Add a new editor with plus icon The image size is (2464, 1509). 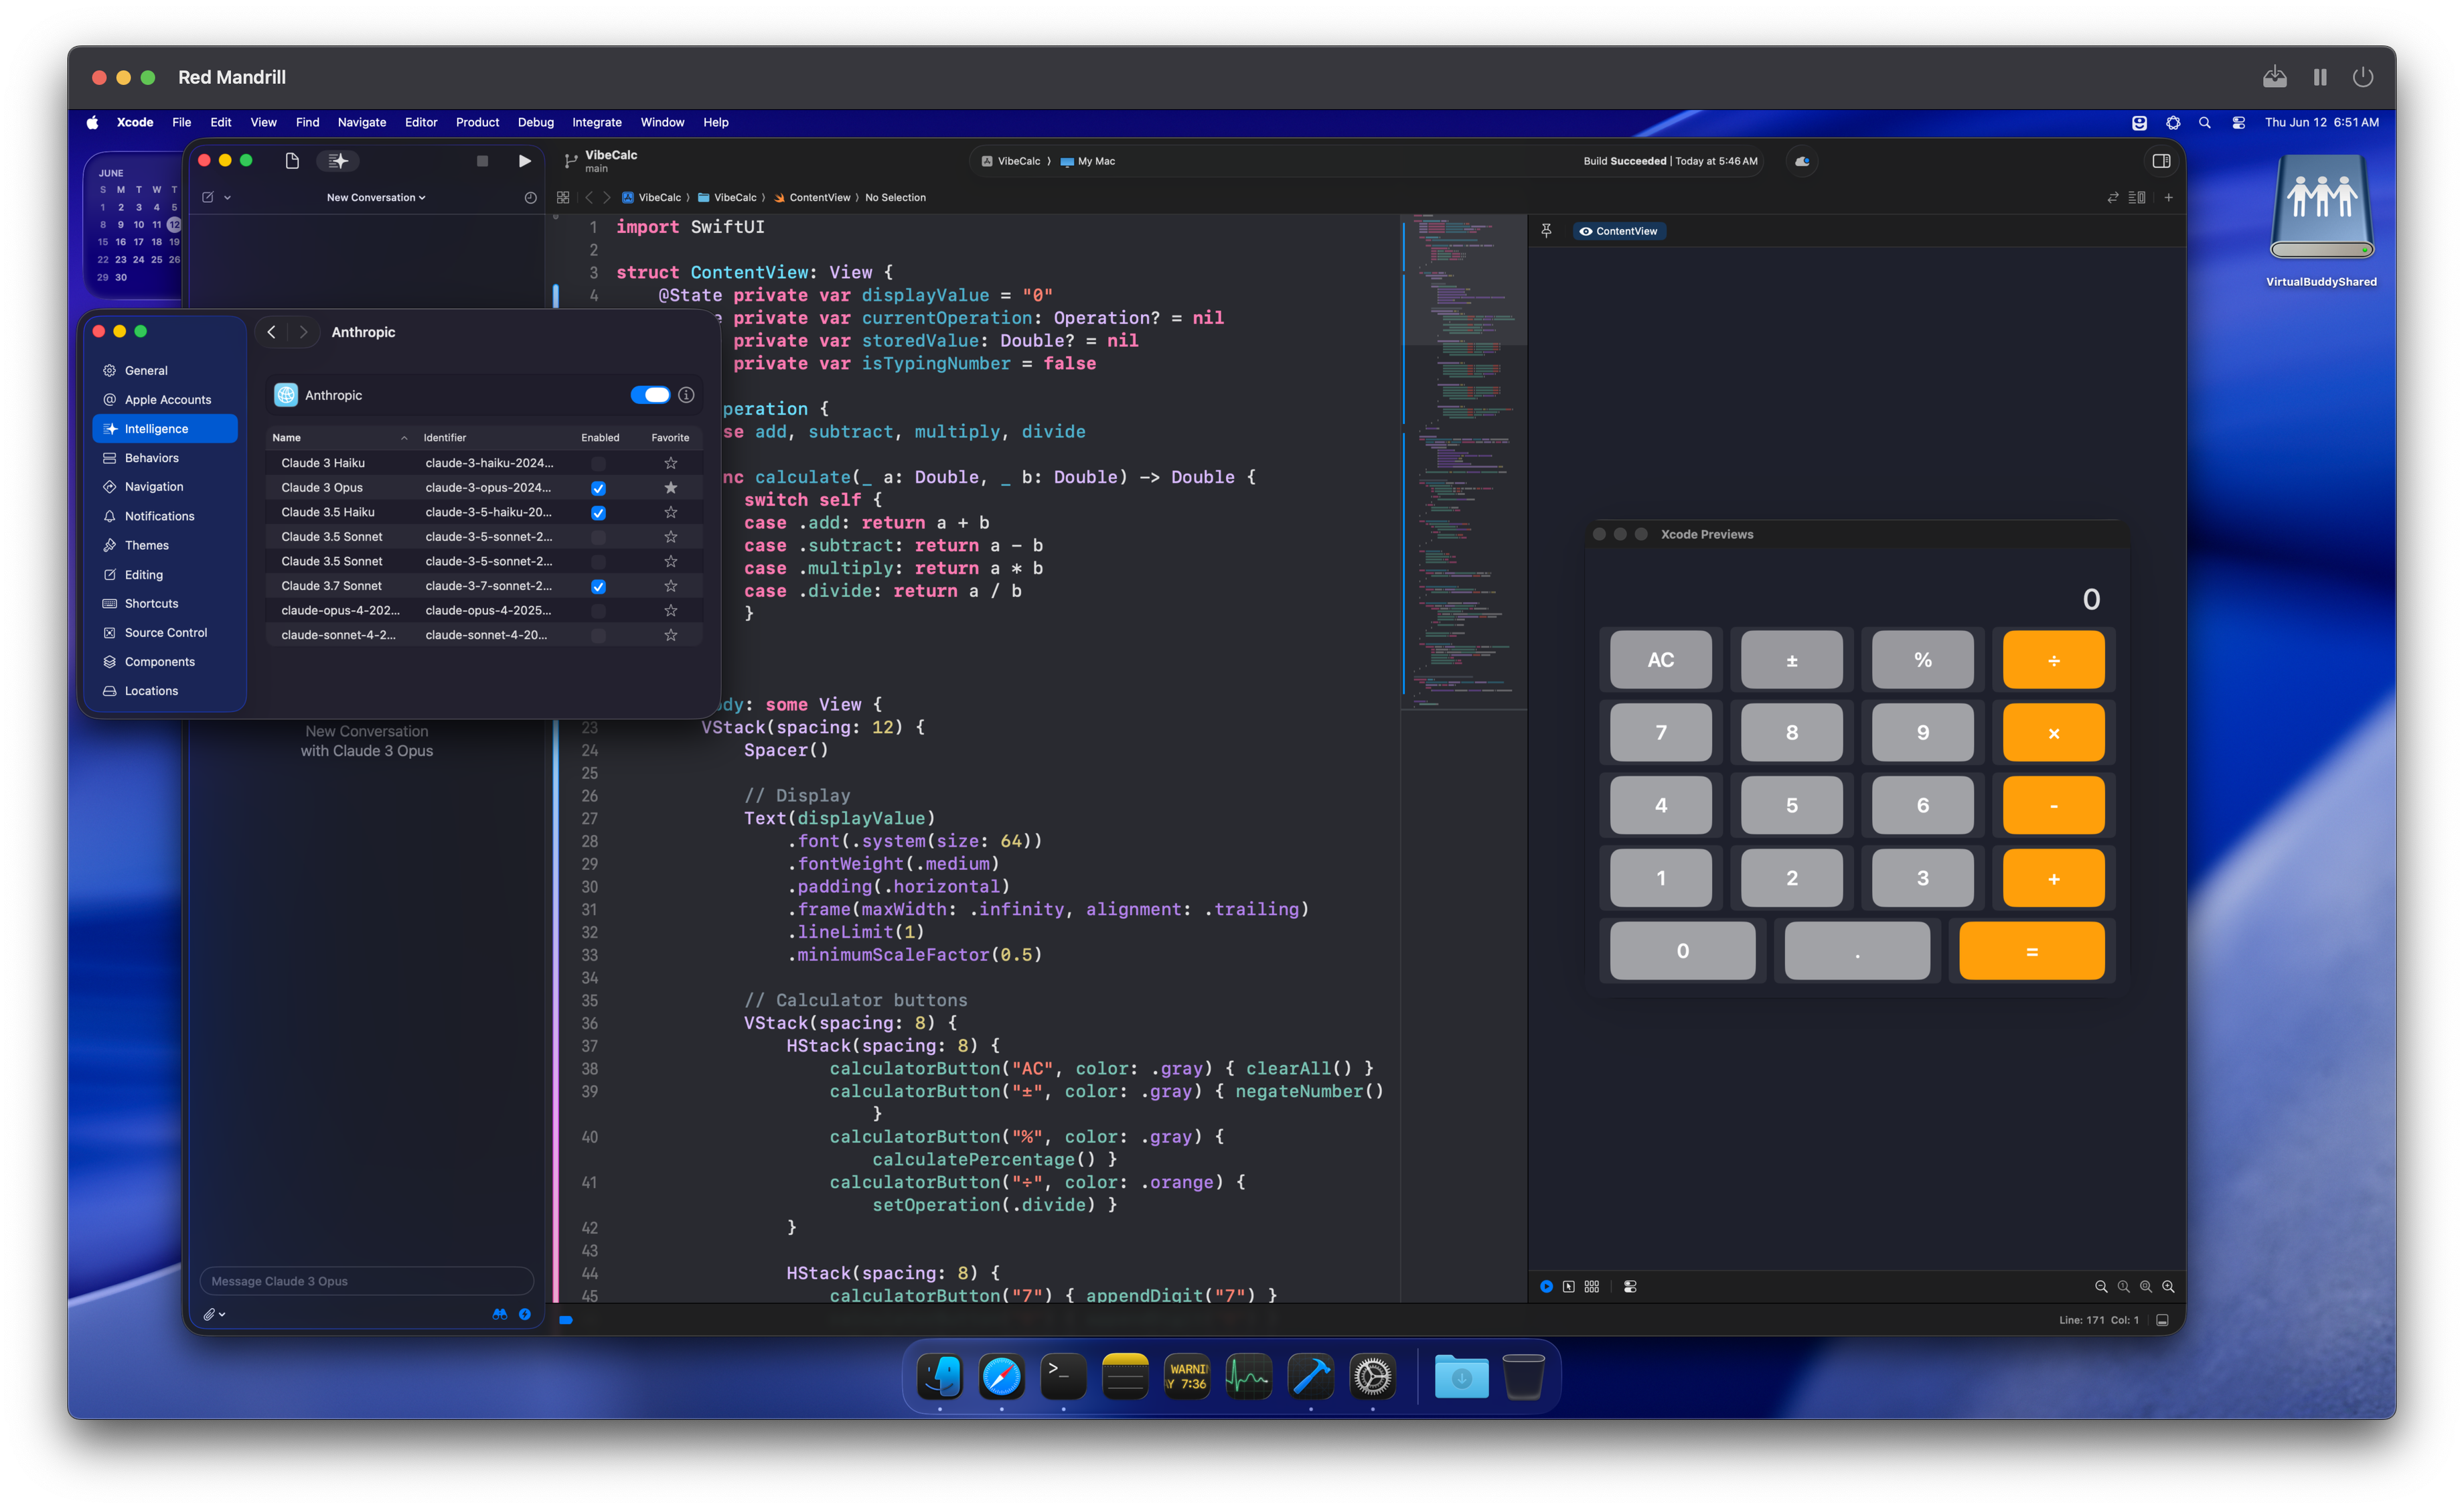2168,197
